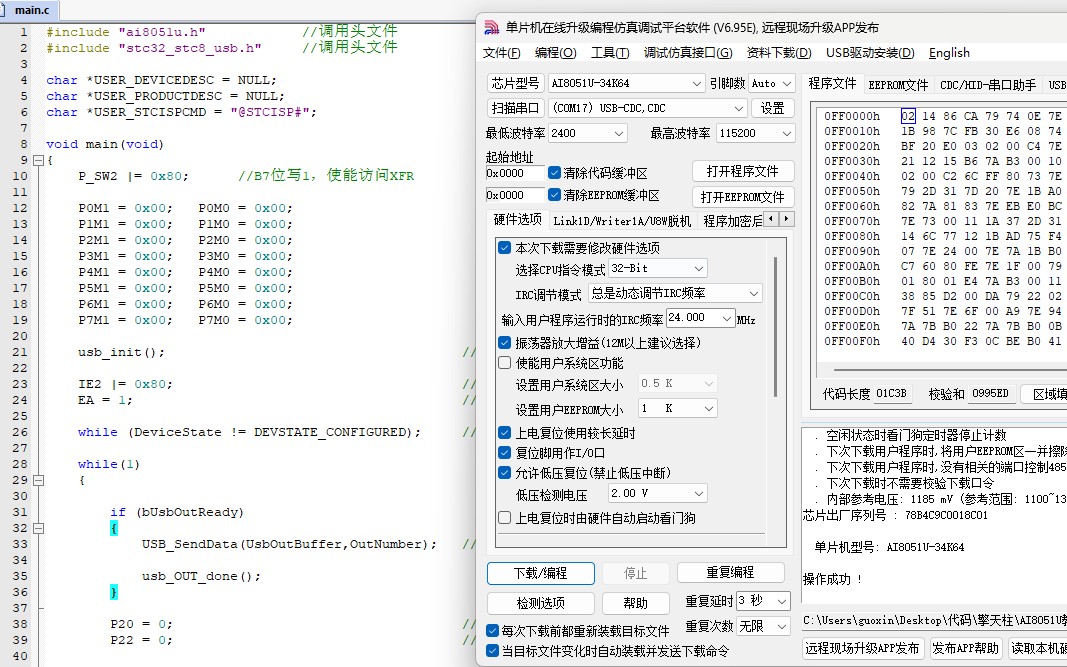Enable 使能用户系统区功能 checkbox
The width and height of the screenshot is (1067, 667).
pyautogui.click(x=504, y=363)
